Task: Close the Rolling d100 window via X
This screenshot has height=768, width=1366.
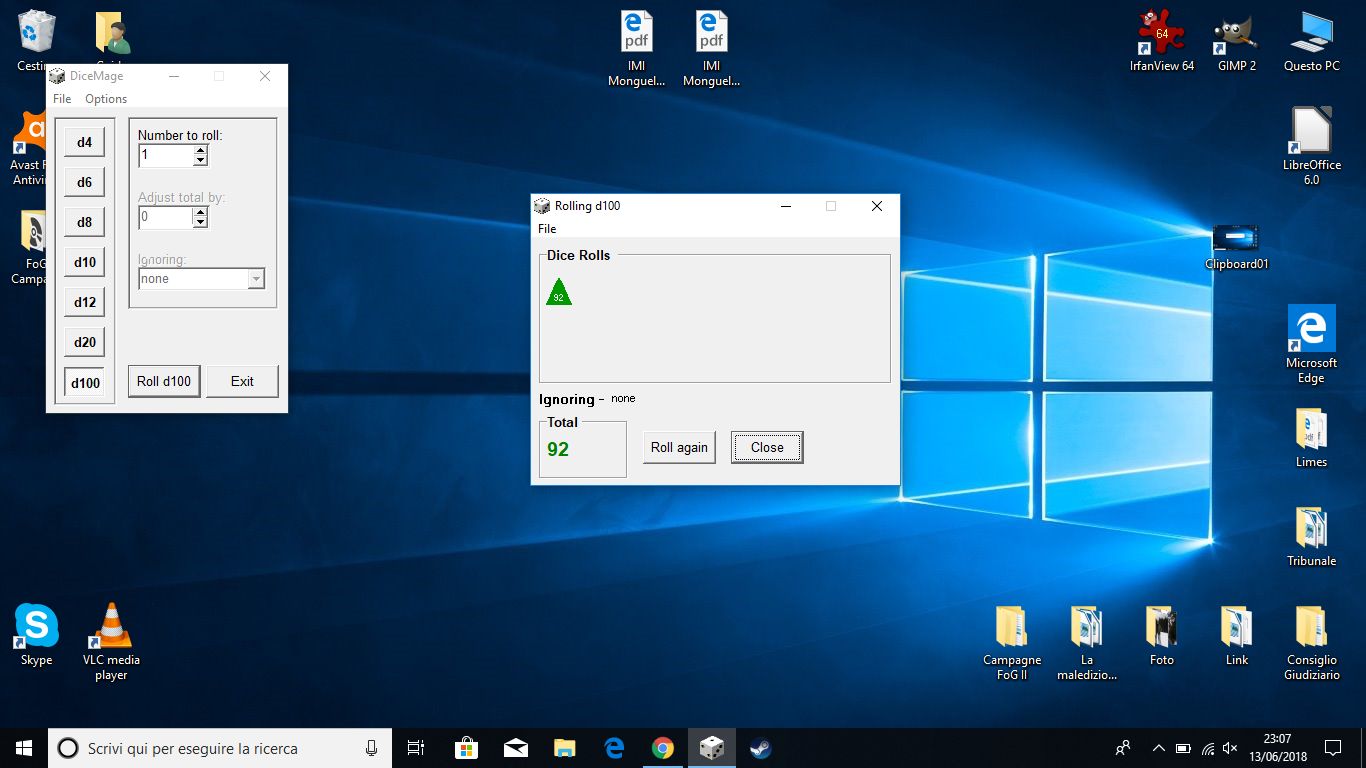Action: tap(877, 206)
